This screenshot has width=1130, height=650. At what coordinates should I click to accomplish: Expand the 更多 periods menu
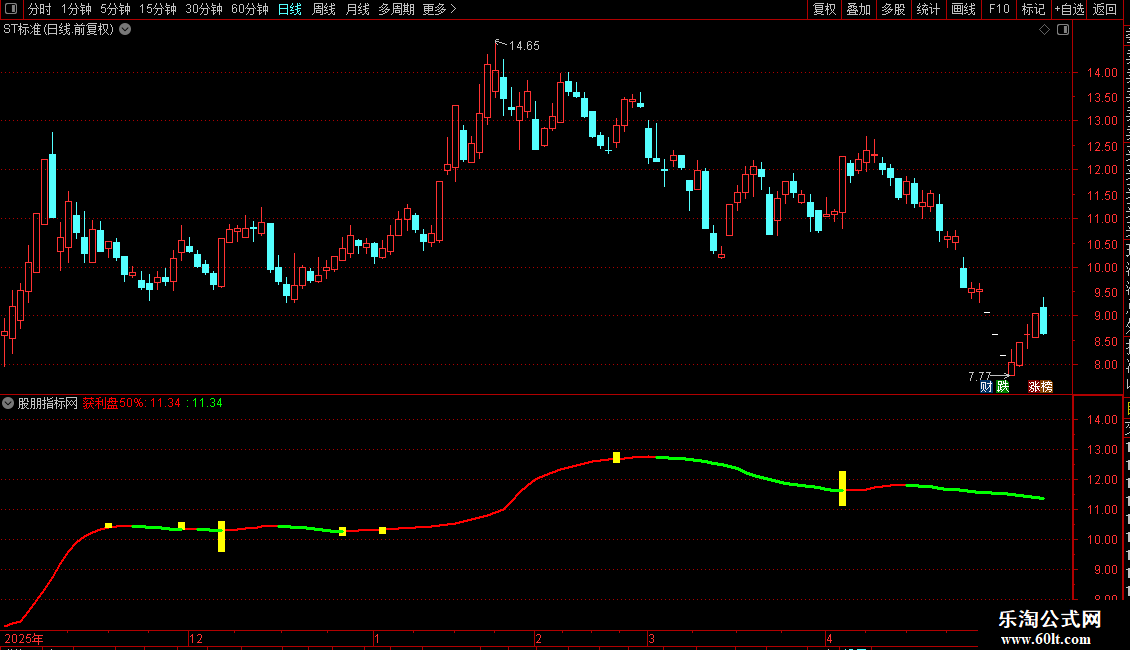[439, 9]
